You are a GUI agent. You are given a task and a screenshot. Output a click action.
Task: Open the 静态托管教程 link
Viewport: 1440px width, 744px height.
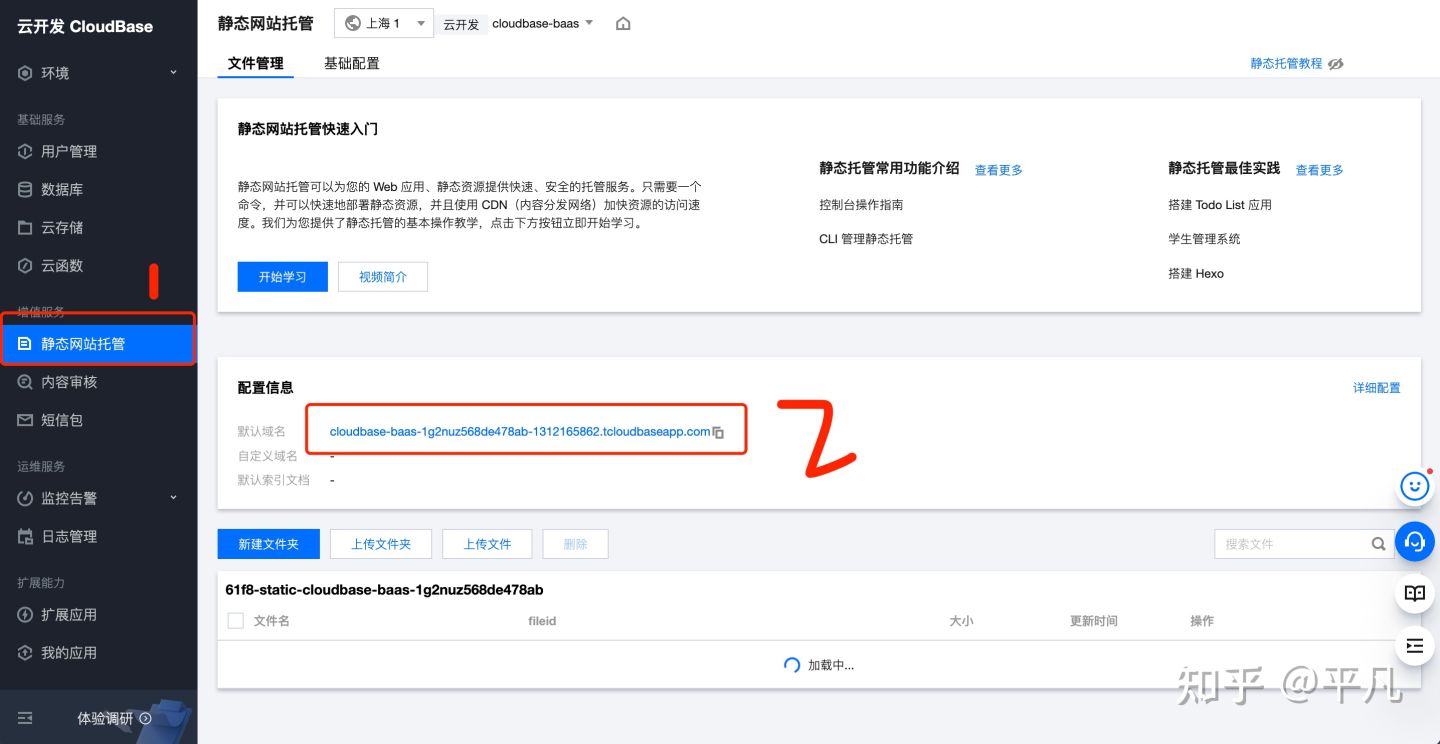tap(1286, 63)
